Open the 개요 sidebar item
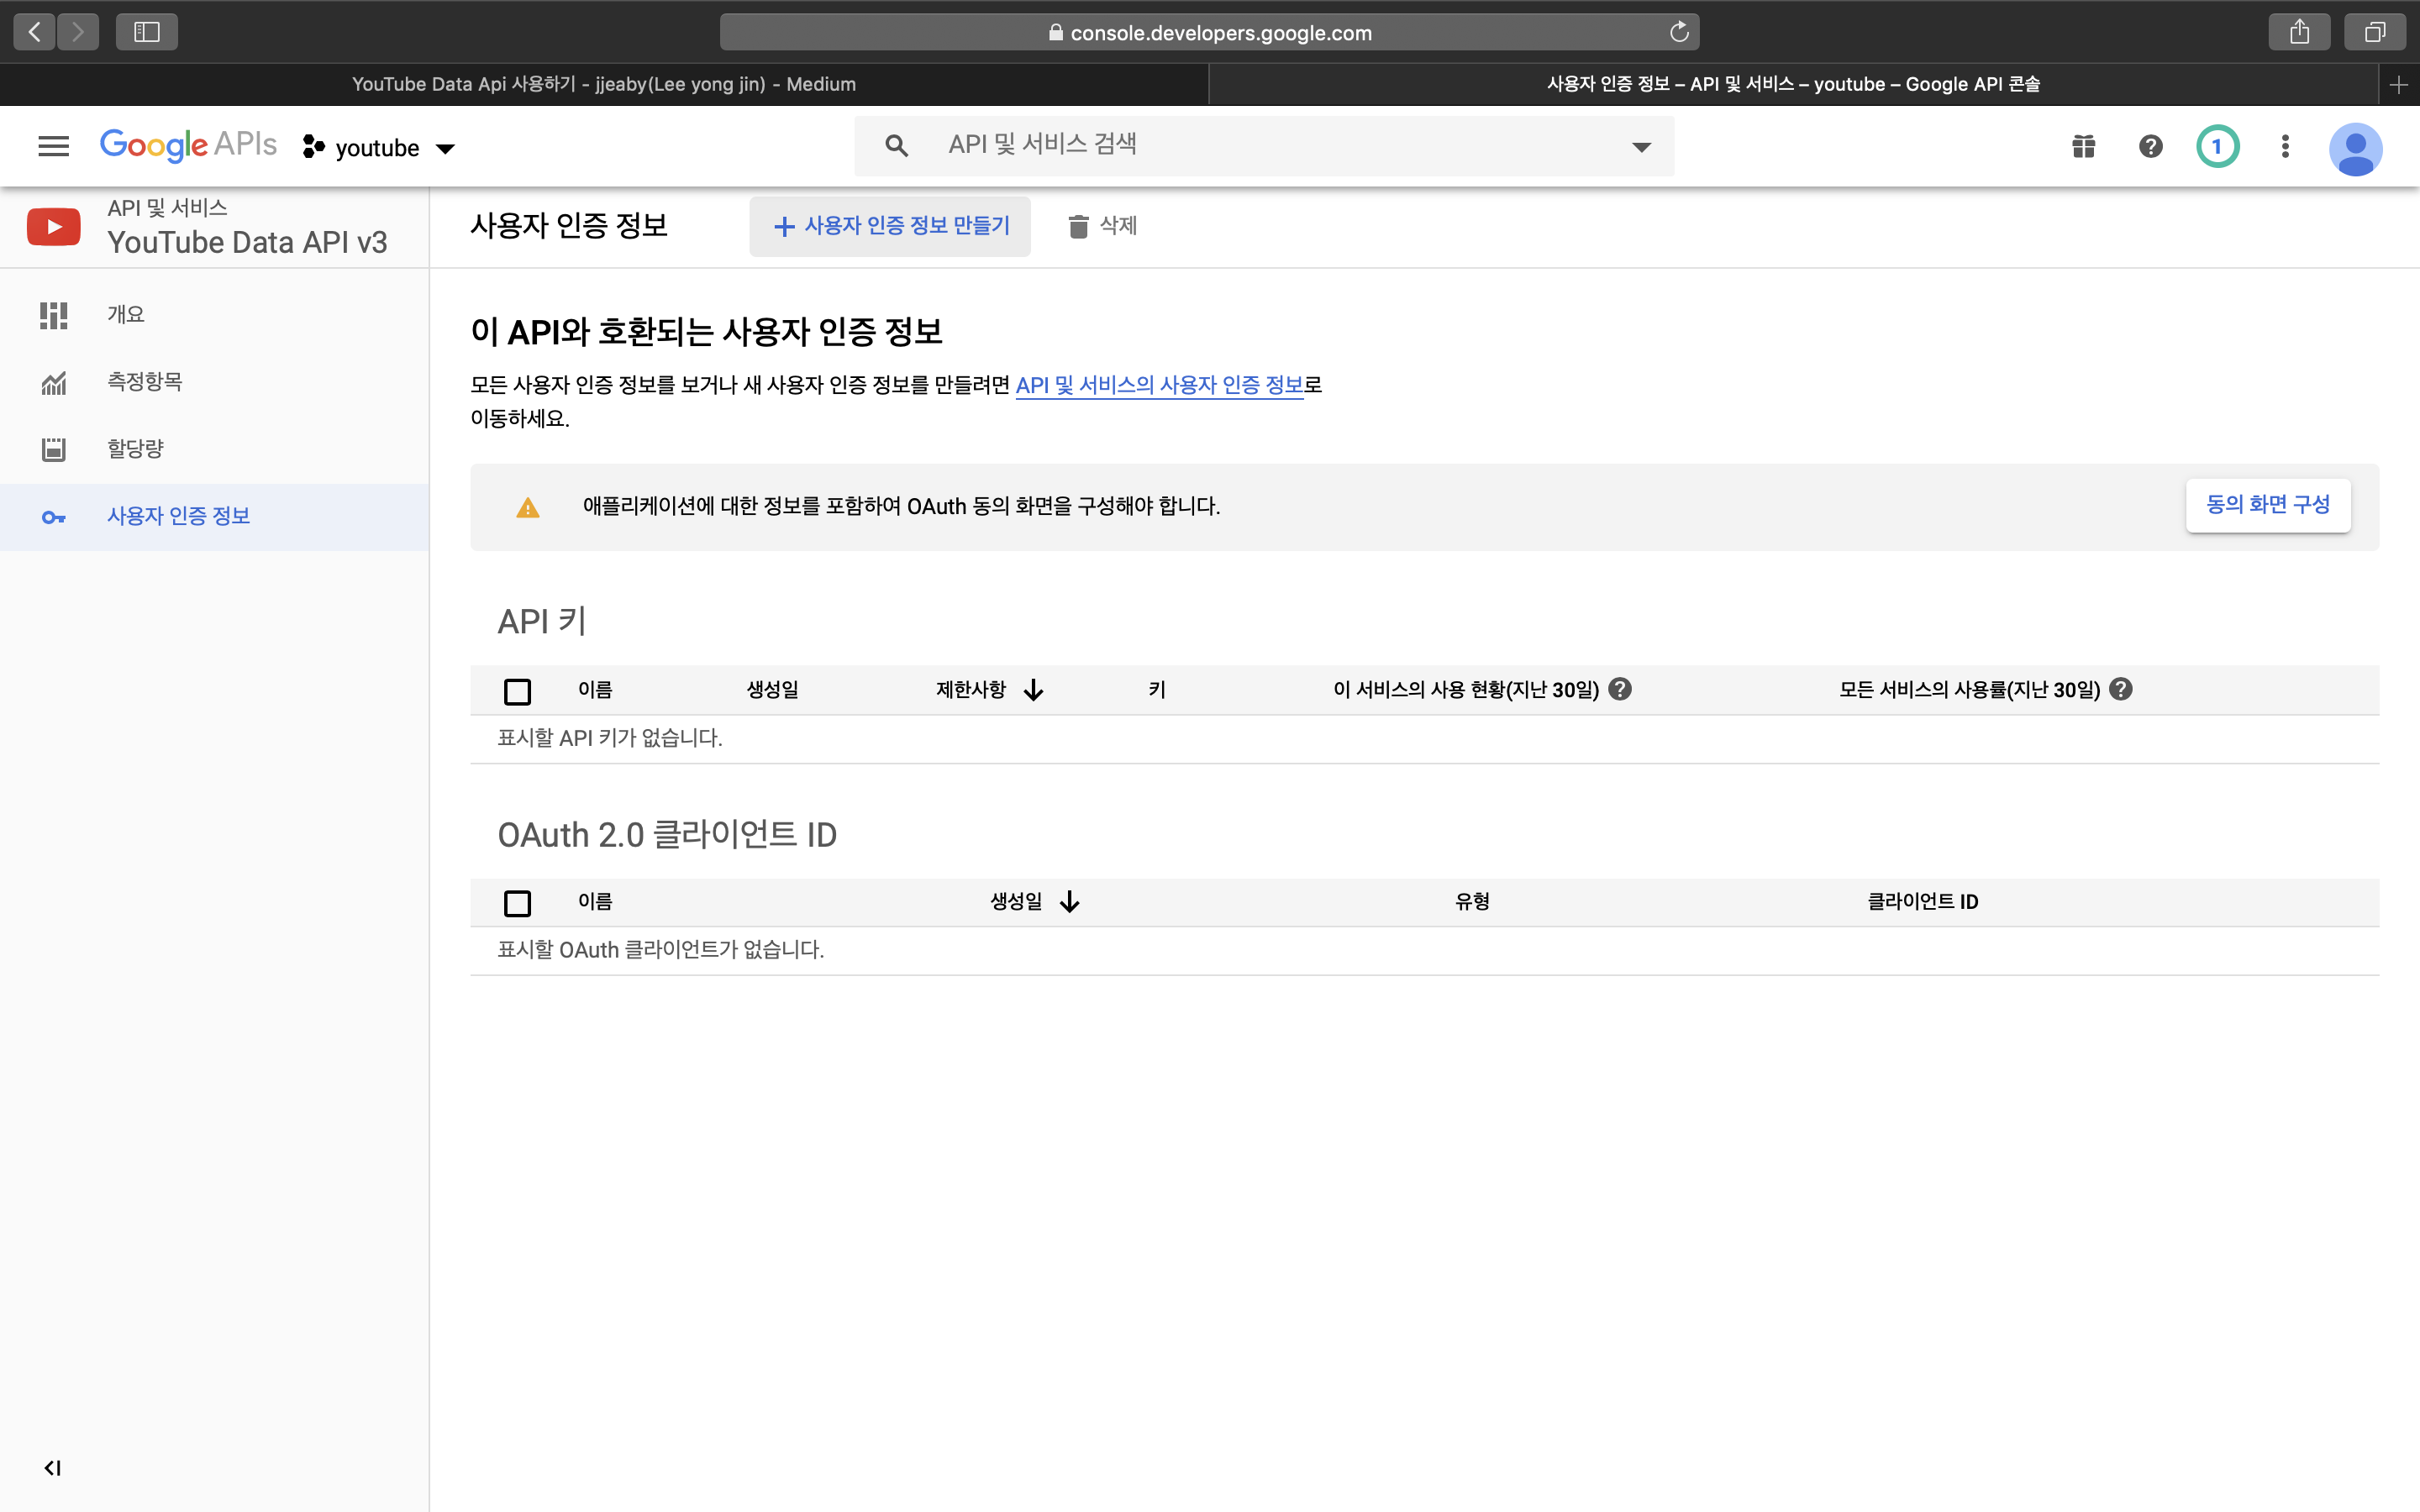Screen dimensions: 2420x1512 coord(214,315)
